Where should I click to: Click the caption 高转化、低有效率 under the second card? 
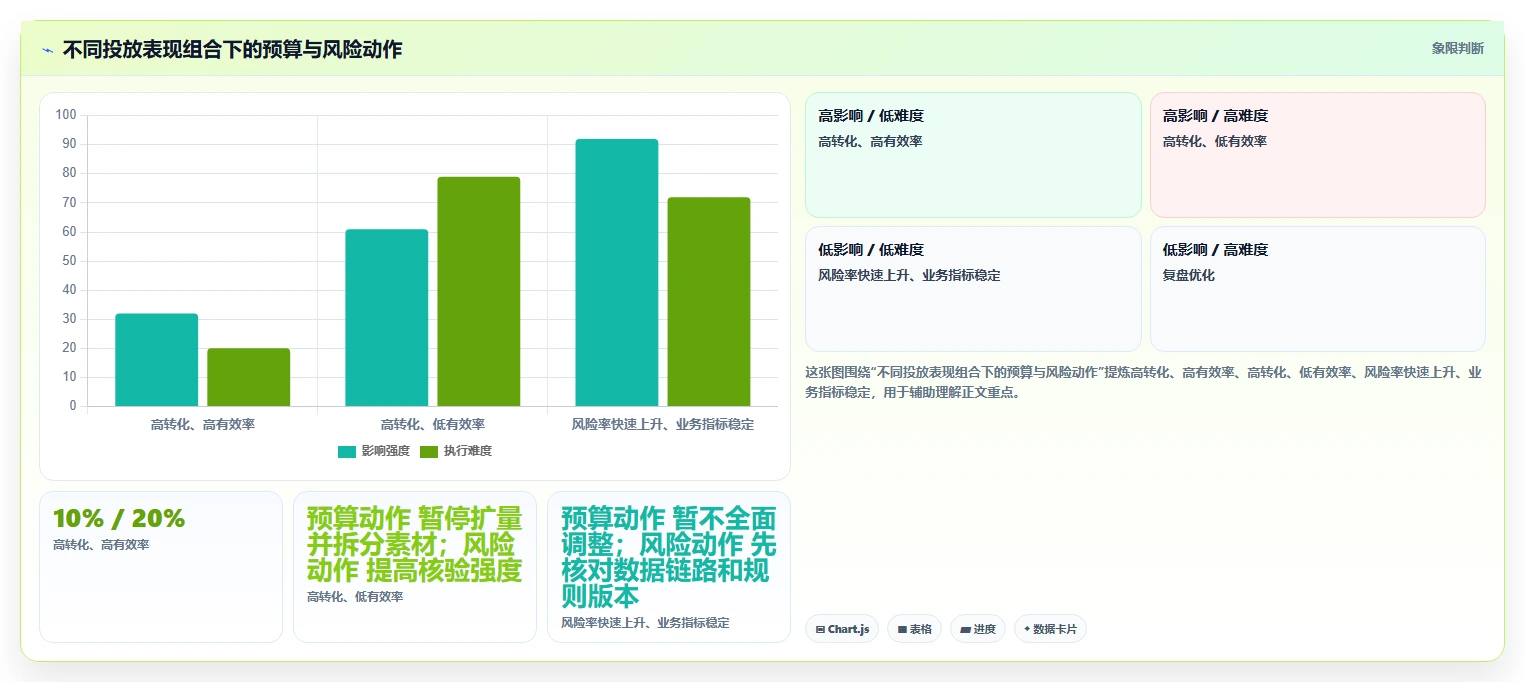point(355,597)
